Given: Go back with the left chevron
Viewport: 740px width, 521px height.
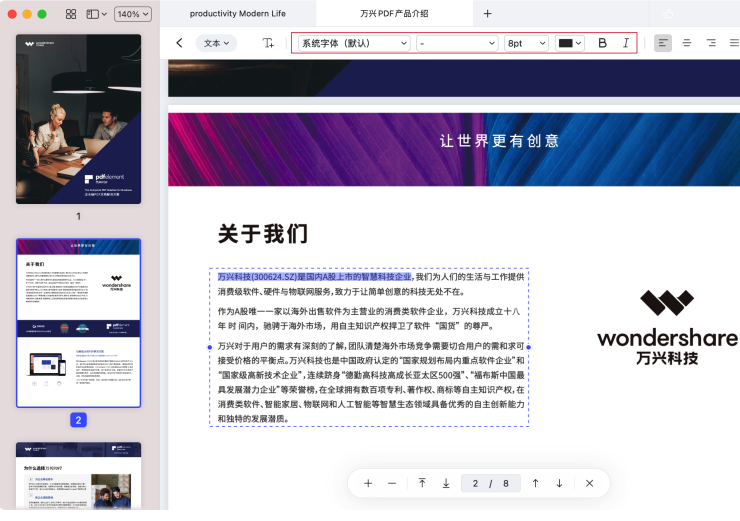Looking at the screenshot, I should (179, 43).
